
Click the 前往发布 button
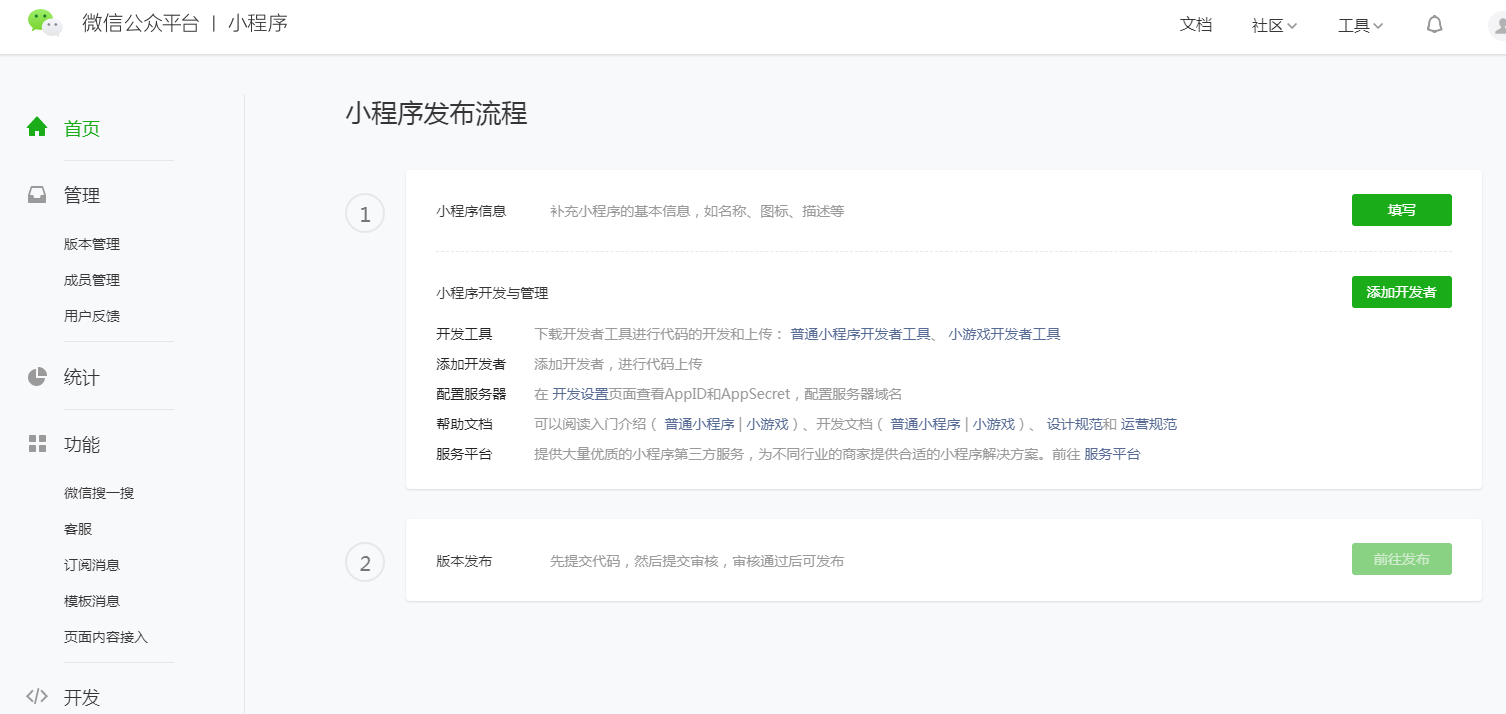pyautogui.click(x=1401, y=559)
